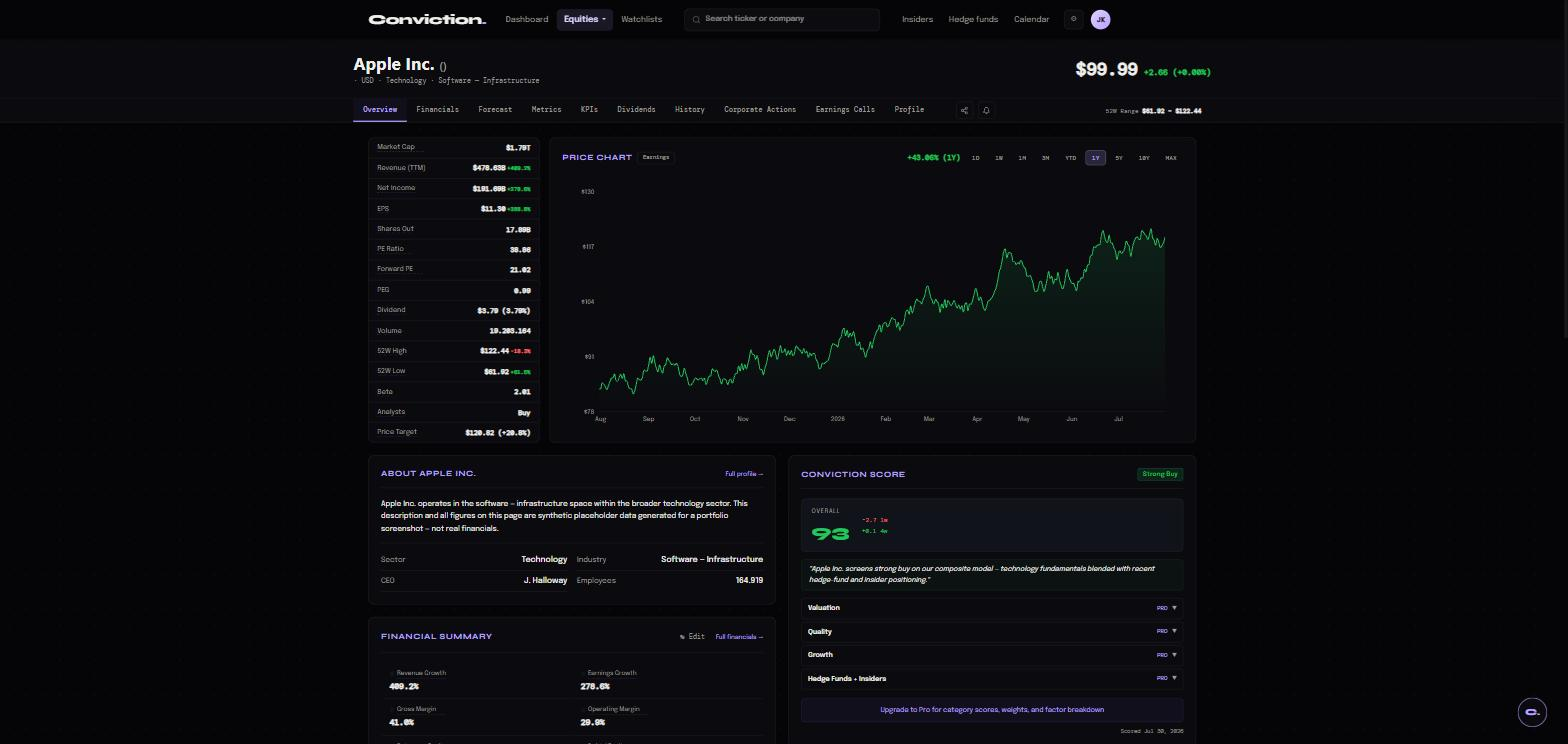This screenshot has height=744, width=1568.
Task: Open the JK user avatar menu
Action: 1100,19
